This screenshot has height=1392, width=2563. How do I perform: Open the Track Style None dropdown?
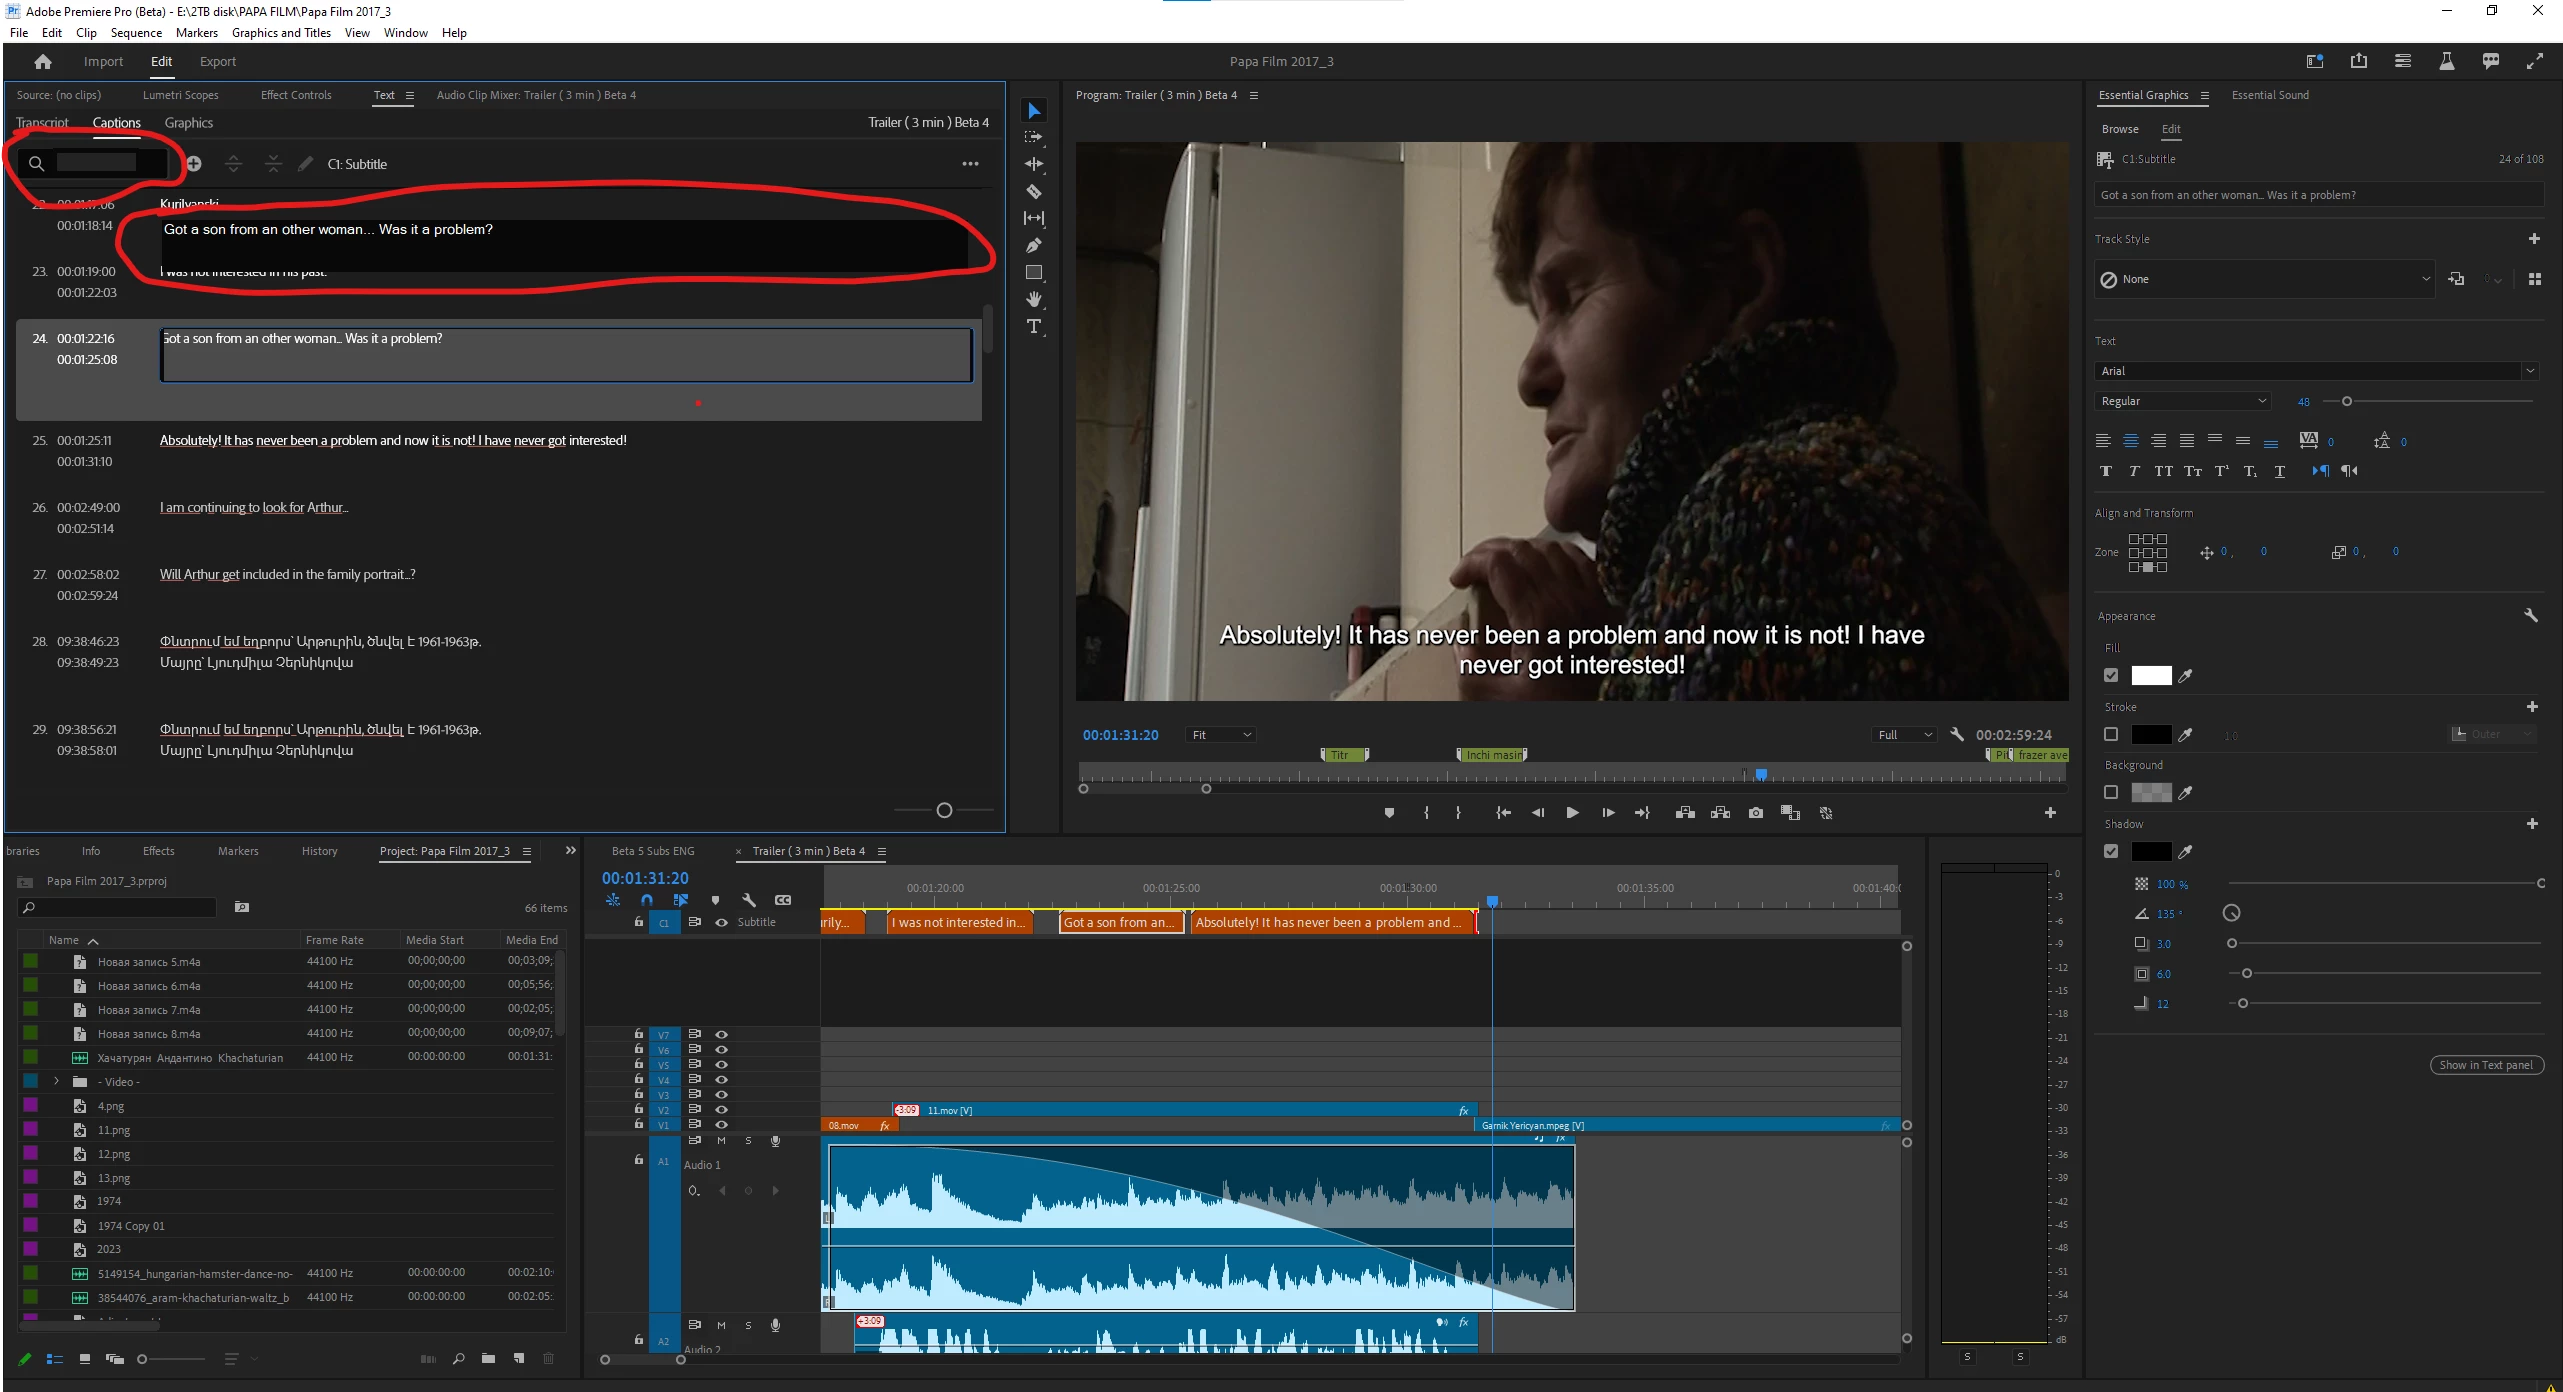[2264, 279]
